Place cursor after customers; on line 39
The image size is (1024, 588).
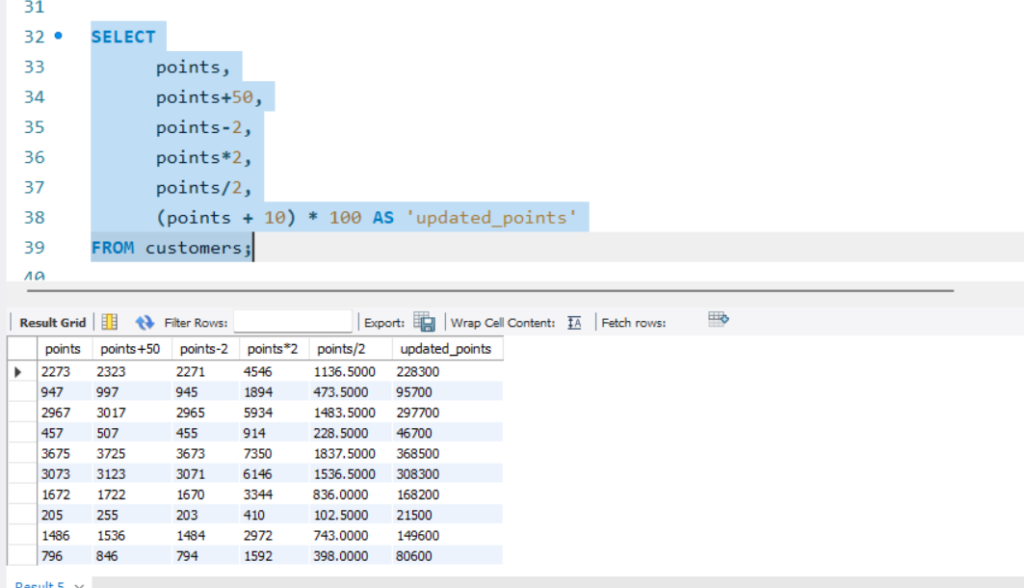tap(253, 248)
